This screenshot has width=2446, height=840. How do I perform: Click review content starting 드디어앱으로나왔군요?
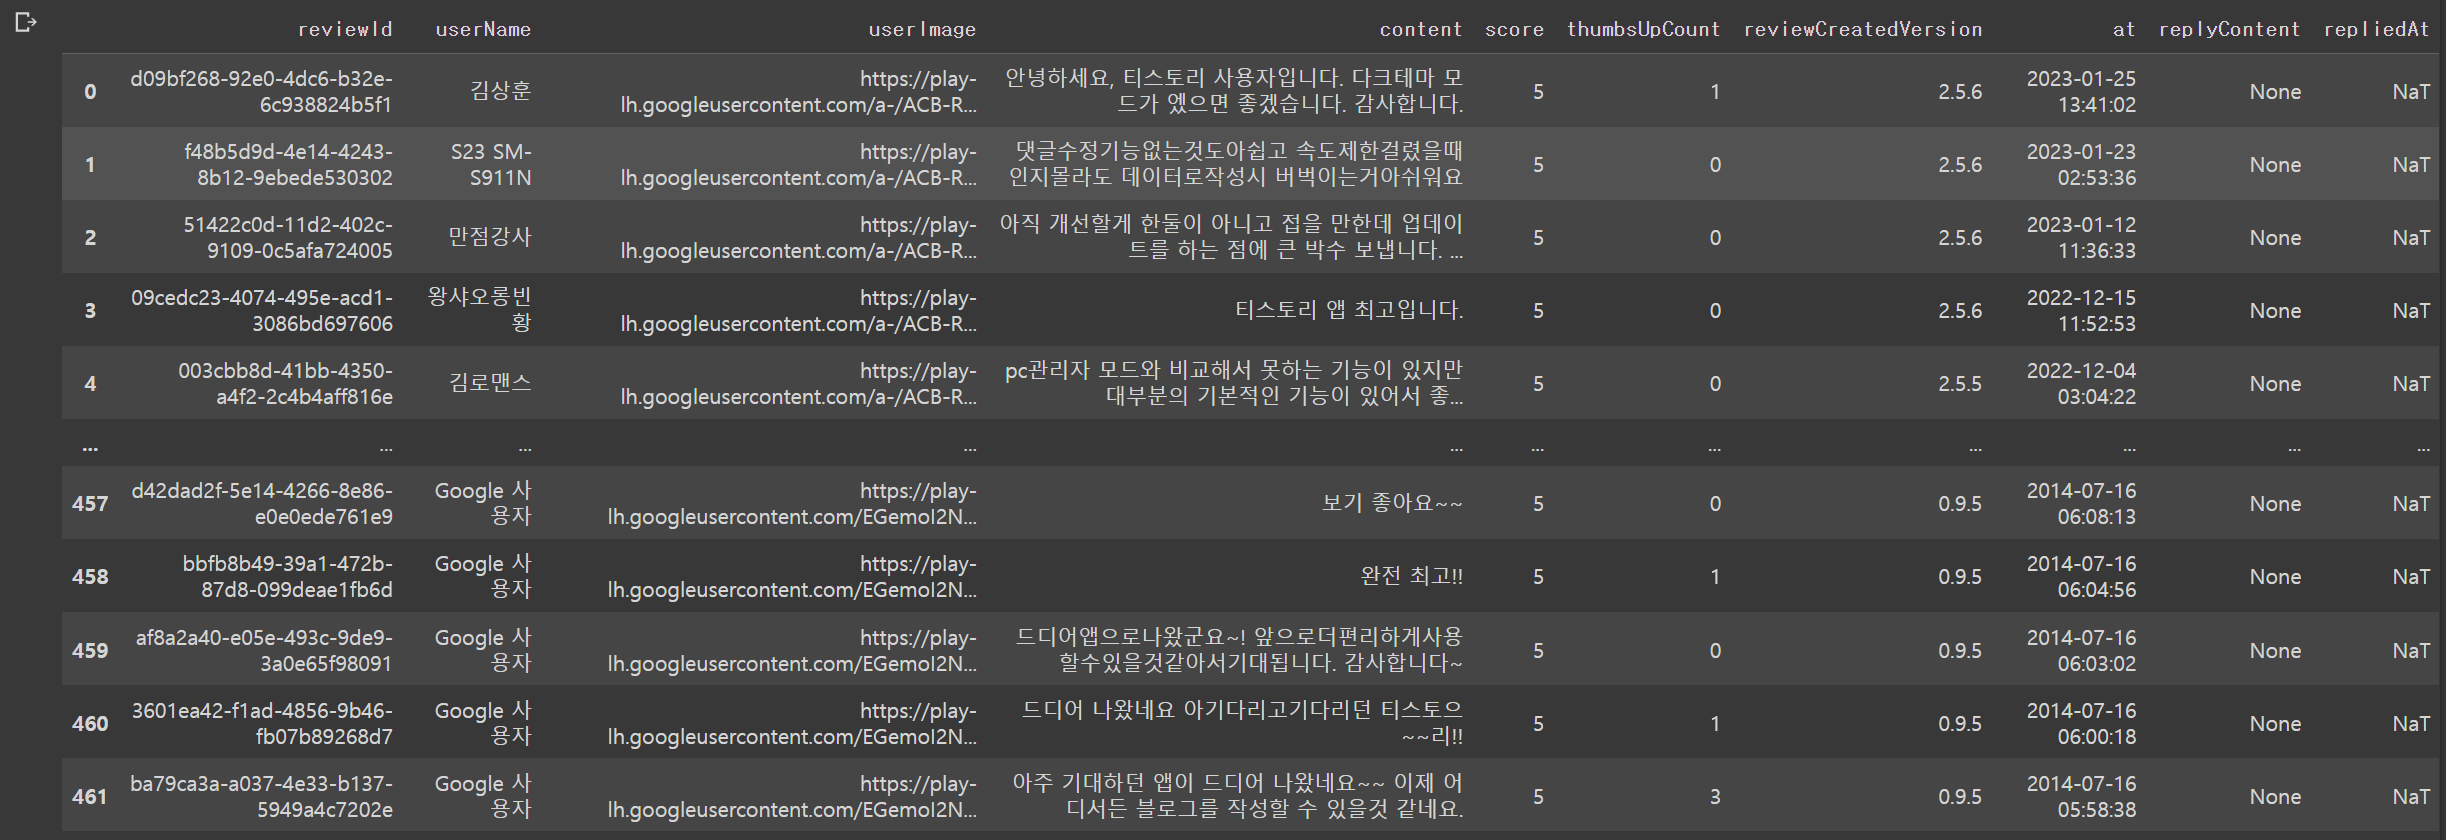[x=1240, y=650]
